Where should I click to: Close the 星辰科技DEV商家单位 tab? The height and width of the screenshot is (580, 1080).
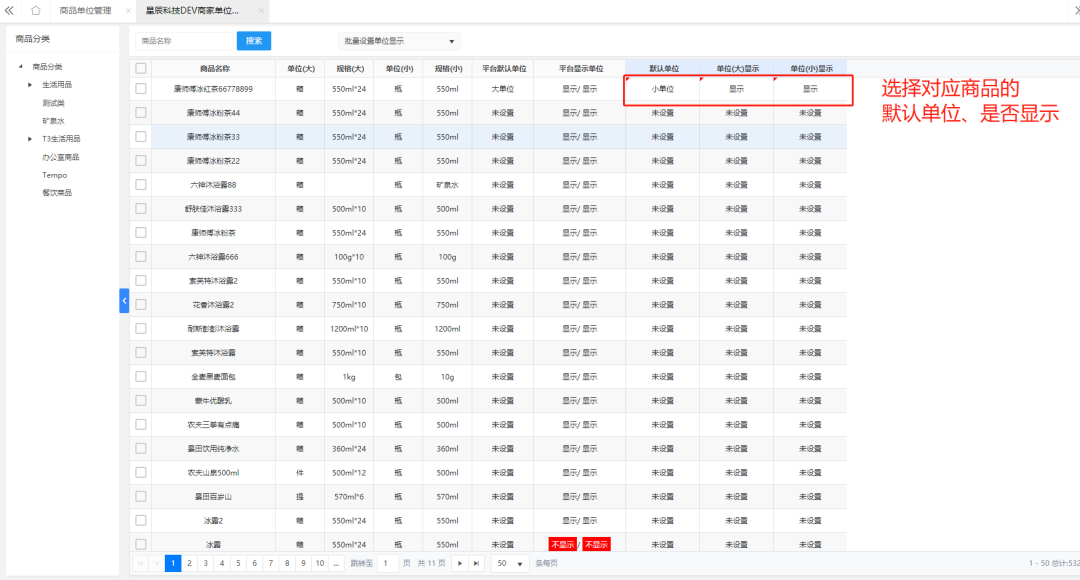click(x=261, y=11)
